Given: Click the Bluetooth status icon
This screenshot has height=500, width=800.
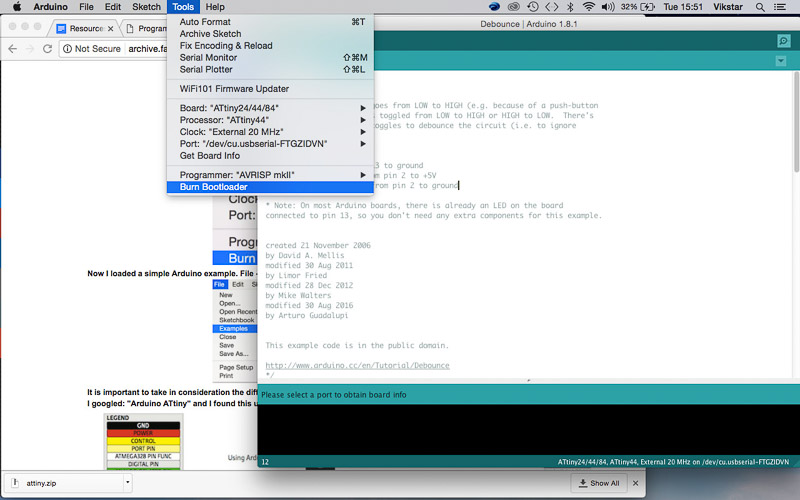Looking at the screenshot, I should point(571,7).
